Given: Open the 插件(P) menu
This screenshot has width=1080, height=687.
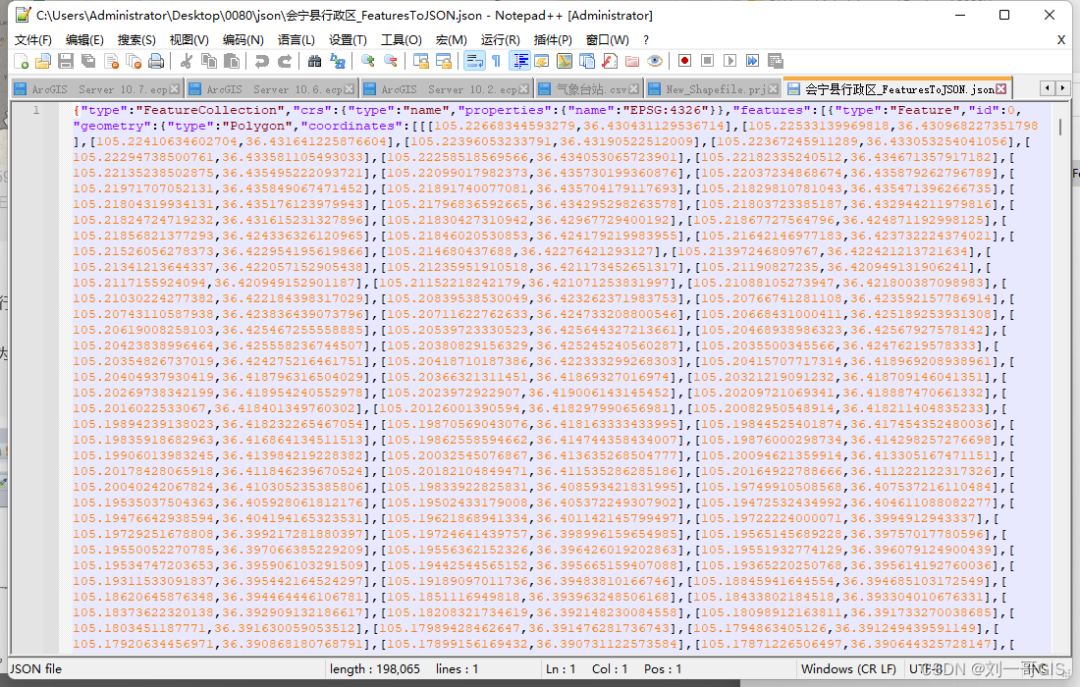Looking at the screenshot, I should [553, 40].
